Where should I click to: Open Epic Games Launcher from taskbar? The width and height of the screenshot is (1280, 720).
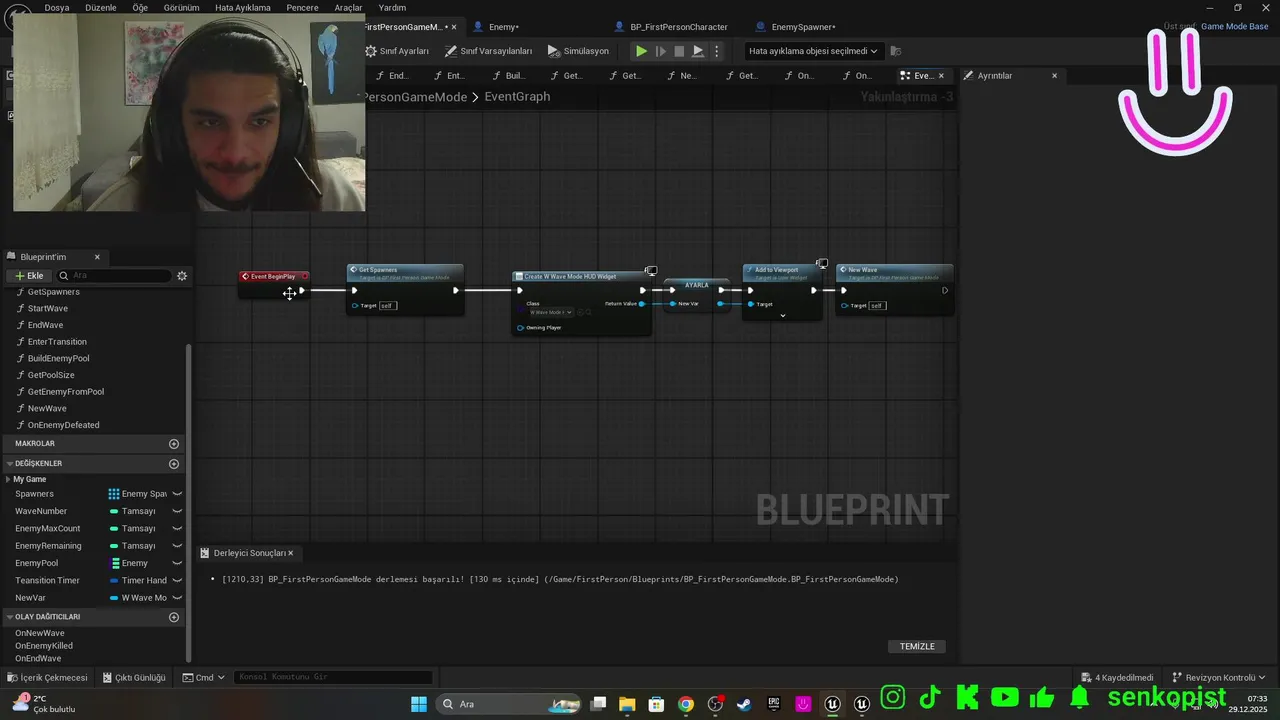pyautogui.click(x=773, y=704)
